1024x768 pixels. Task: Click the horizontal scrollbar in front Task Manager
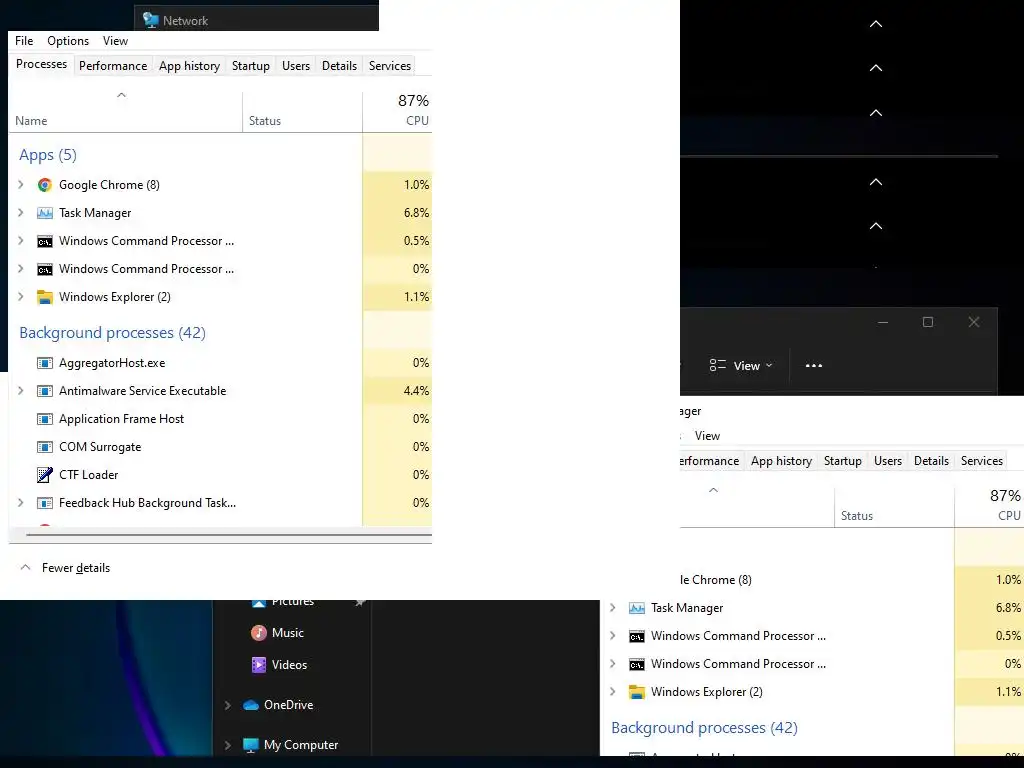(x=229, y=535)
